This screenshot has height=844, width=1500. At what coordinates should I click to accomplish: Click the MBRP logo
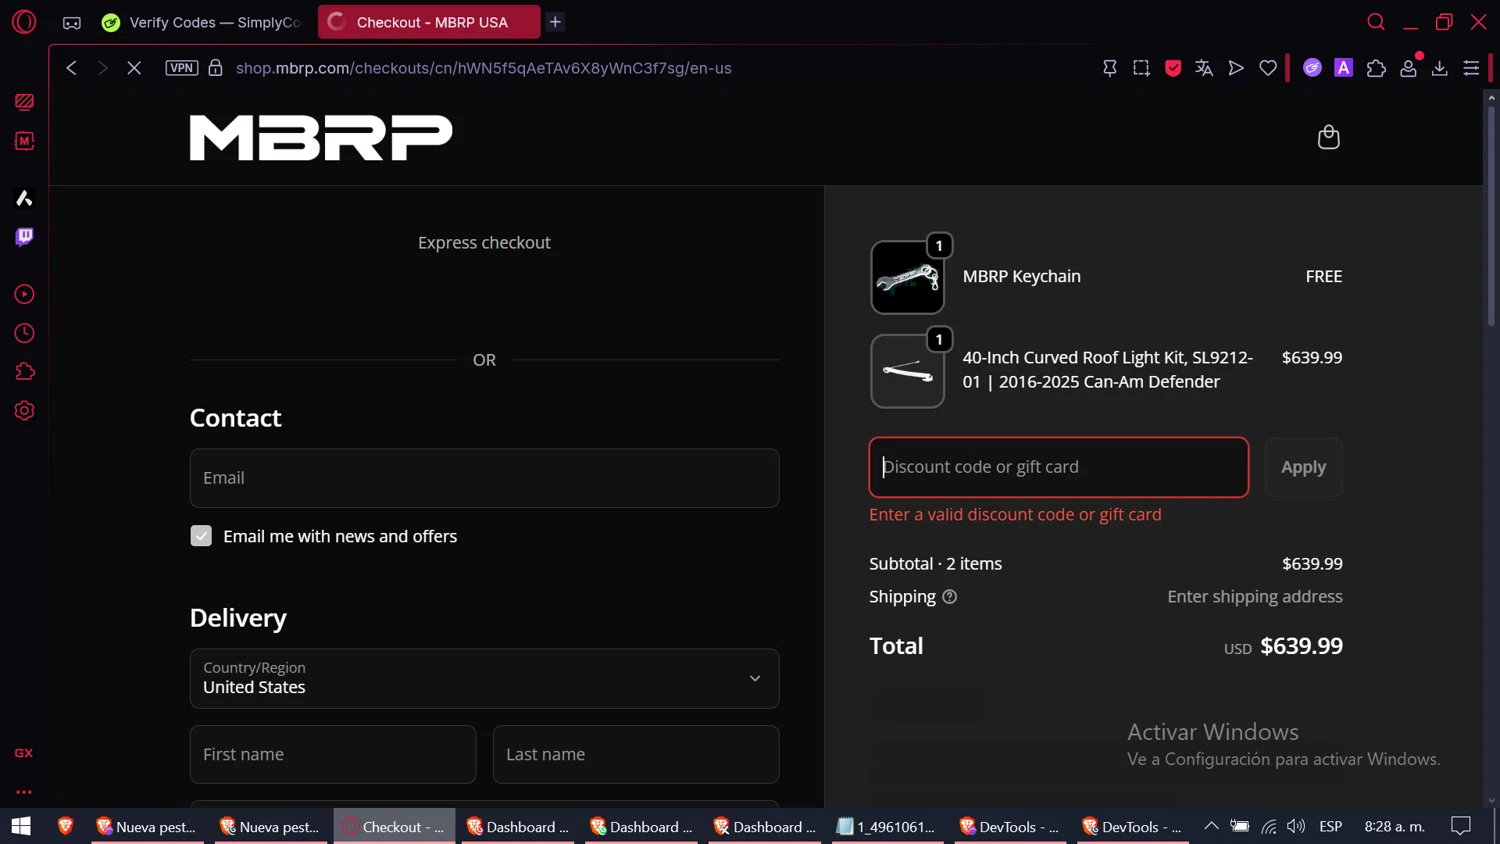click(x=321, y=137)
